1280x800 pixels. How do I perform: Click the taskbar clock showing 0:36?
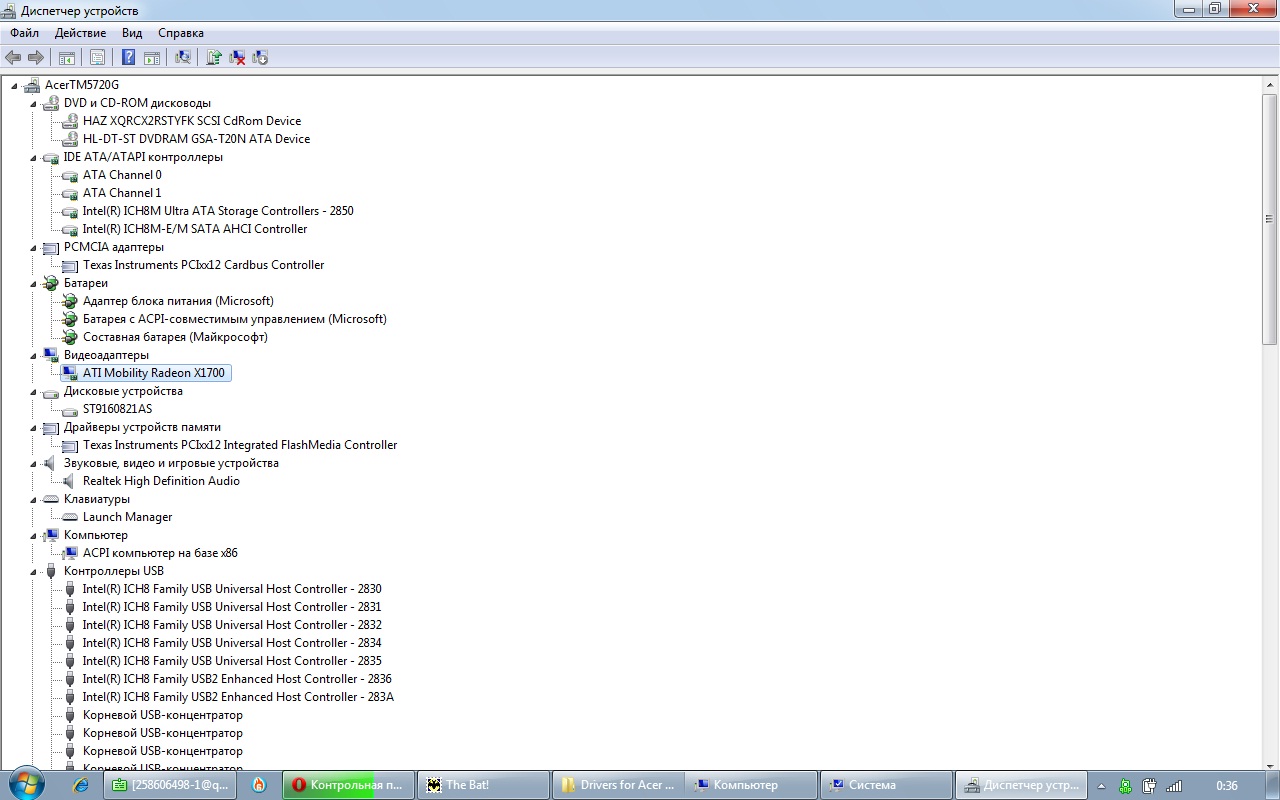tap(1227, 786)
